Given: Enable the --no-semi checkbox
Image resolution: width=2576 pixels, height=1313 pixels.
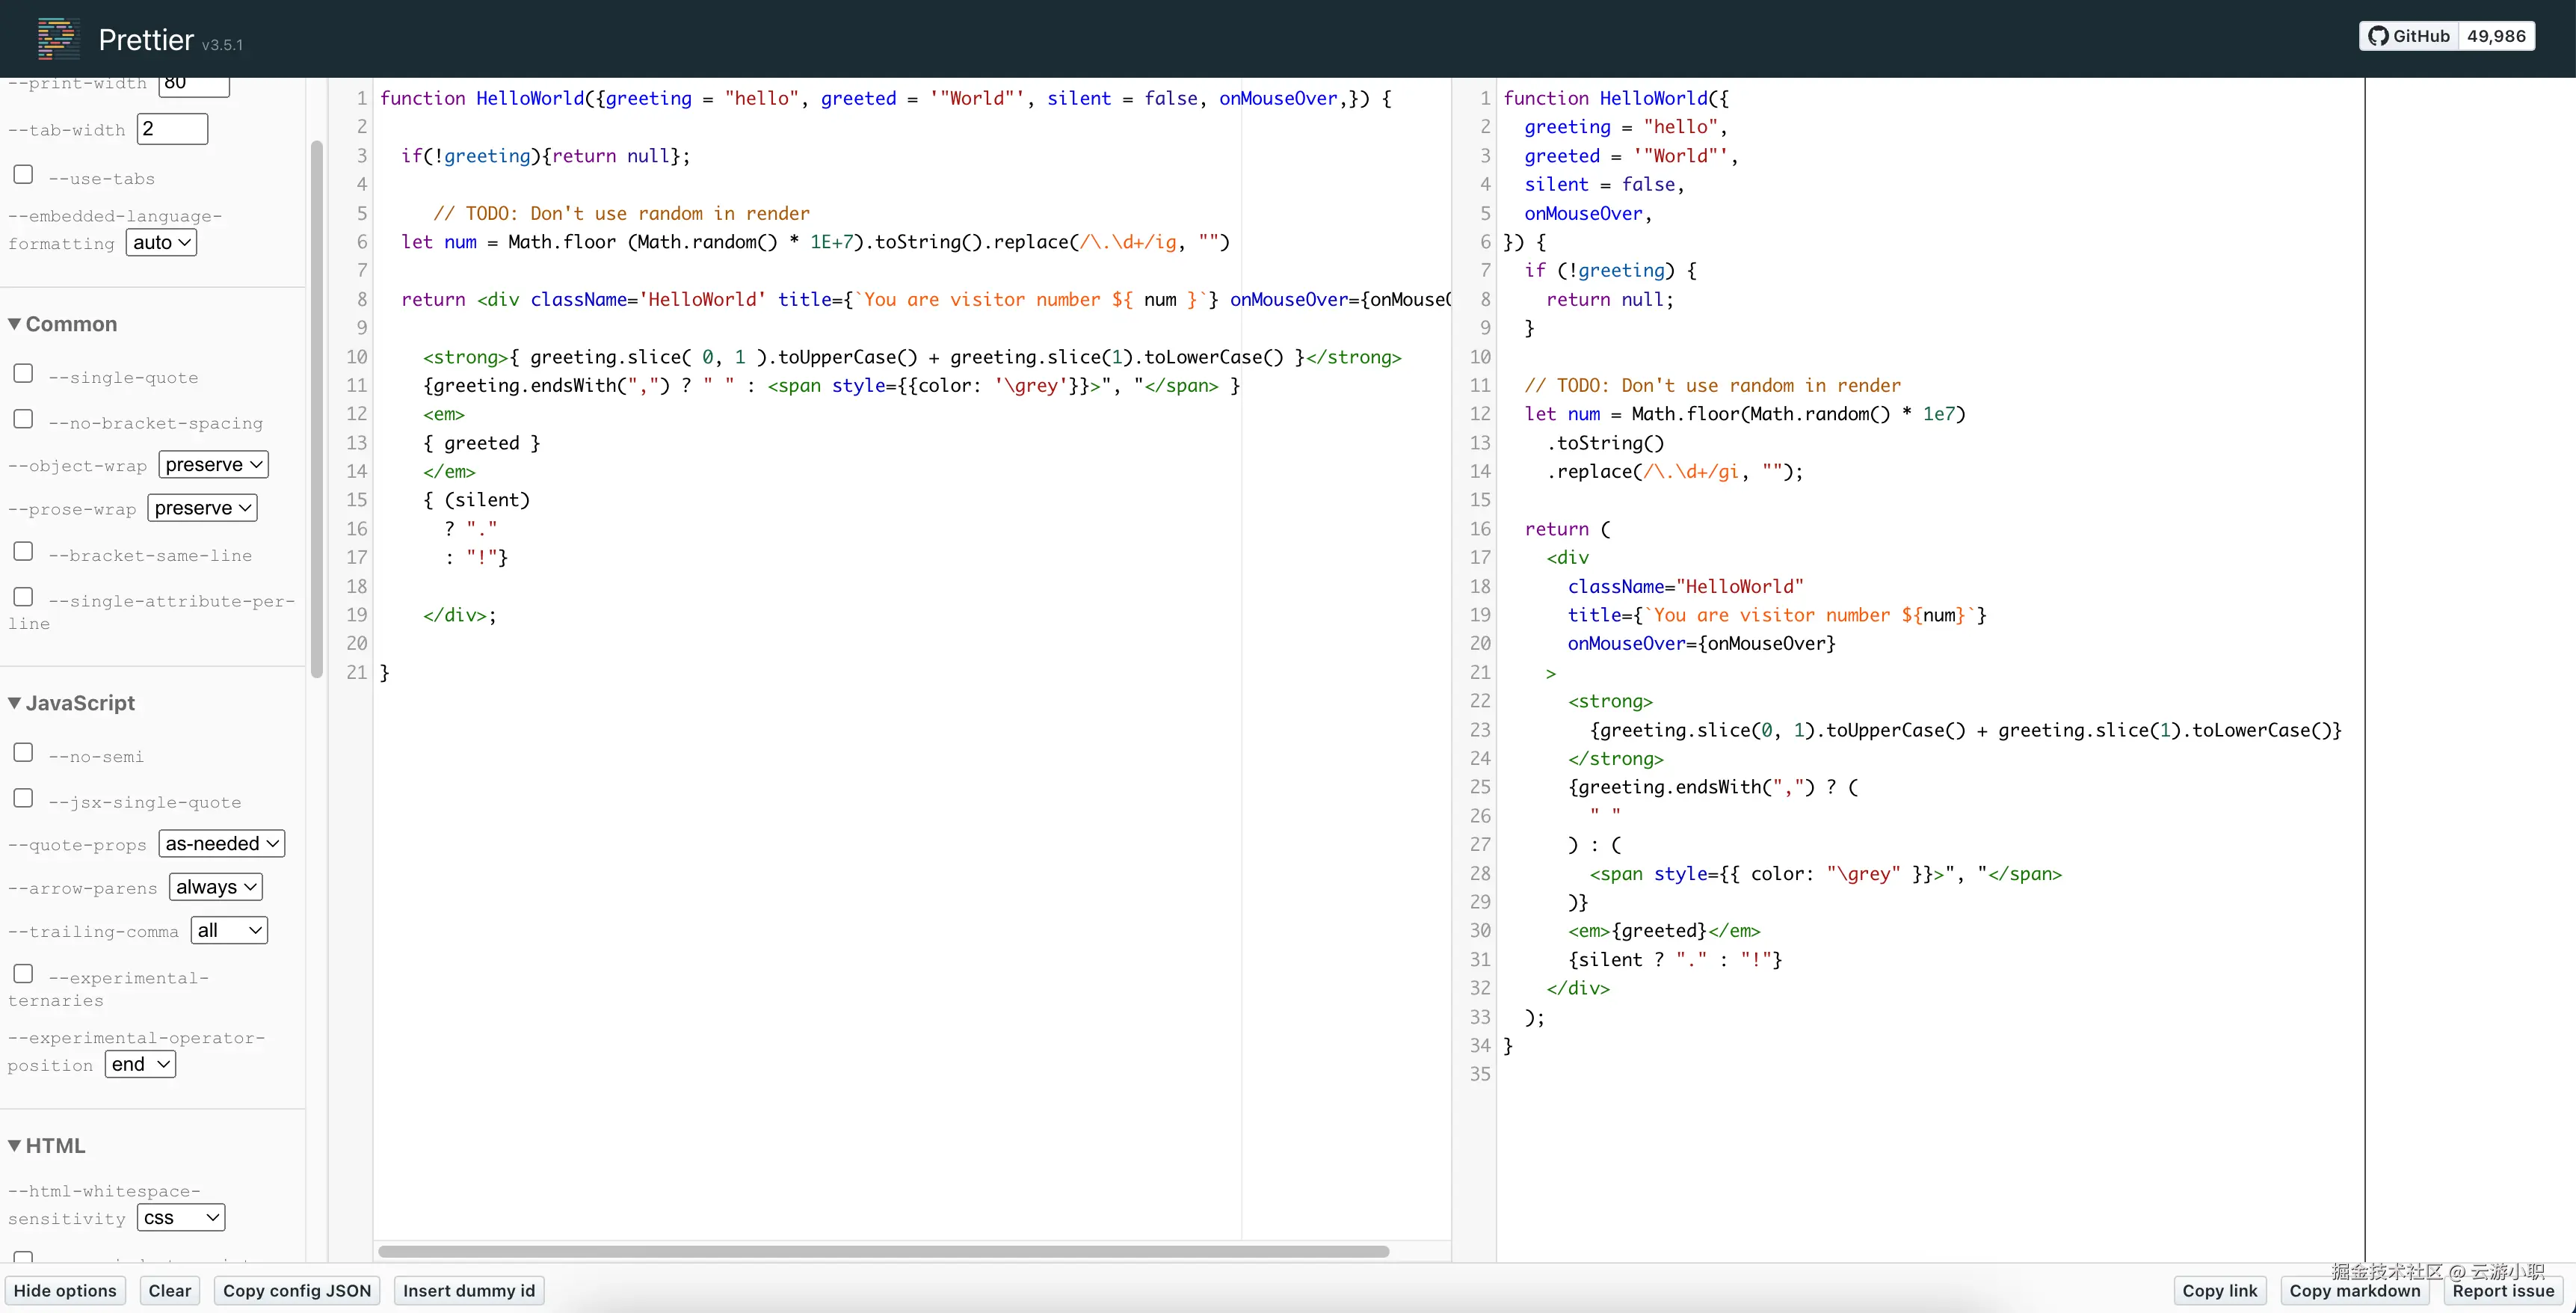Looking at the screenshot, I should (23, 753).
